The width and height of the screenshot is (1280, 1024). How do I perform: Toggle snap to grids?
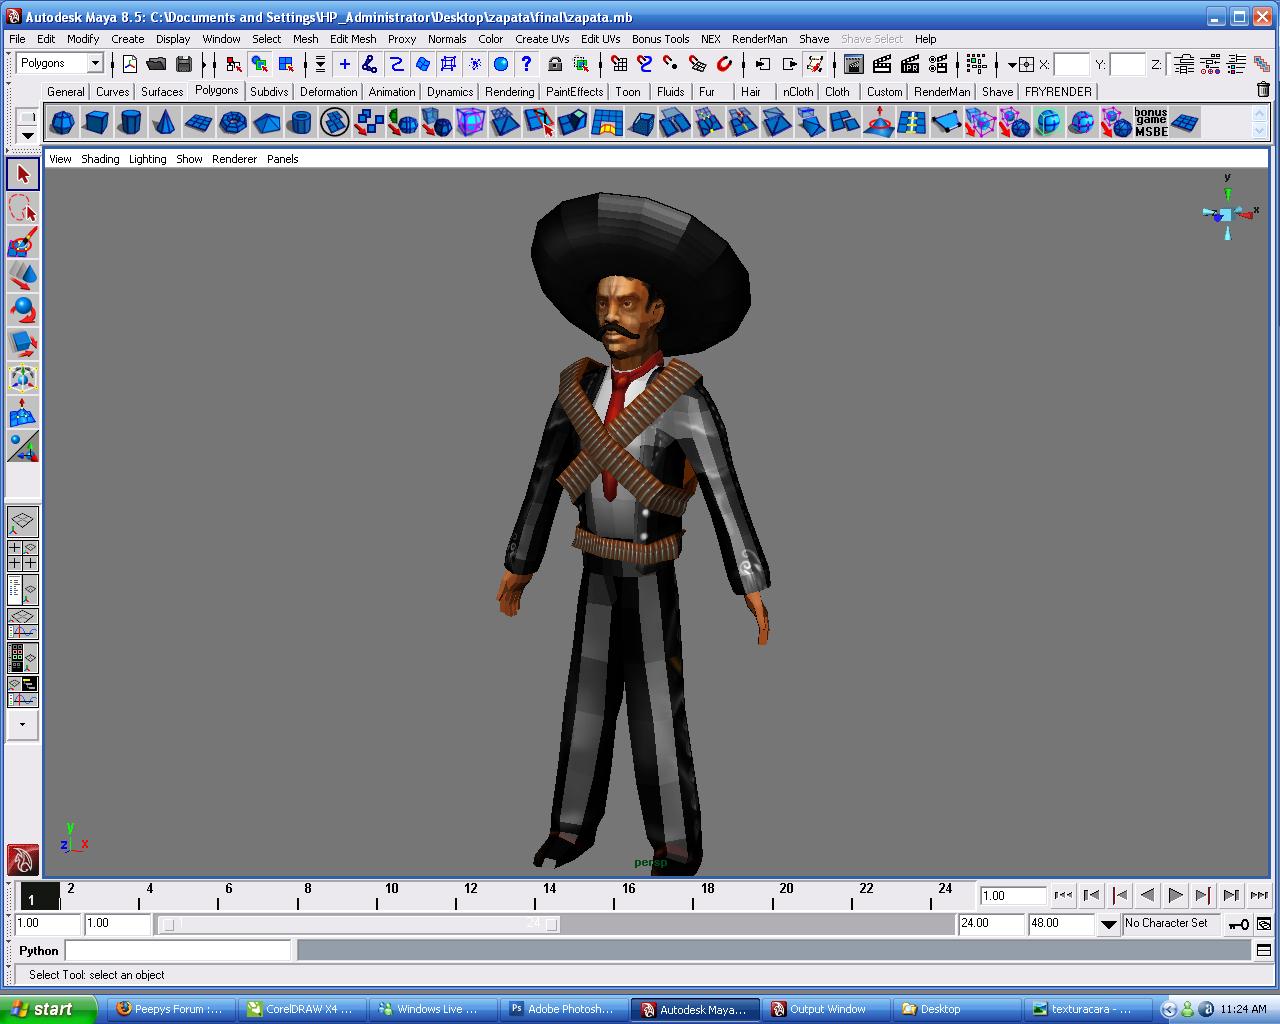(619, 64)
